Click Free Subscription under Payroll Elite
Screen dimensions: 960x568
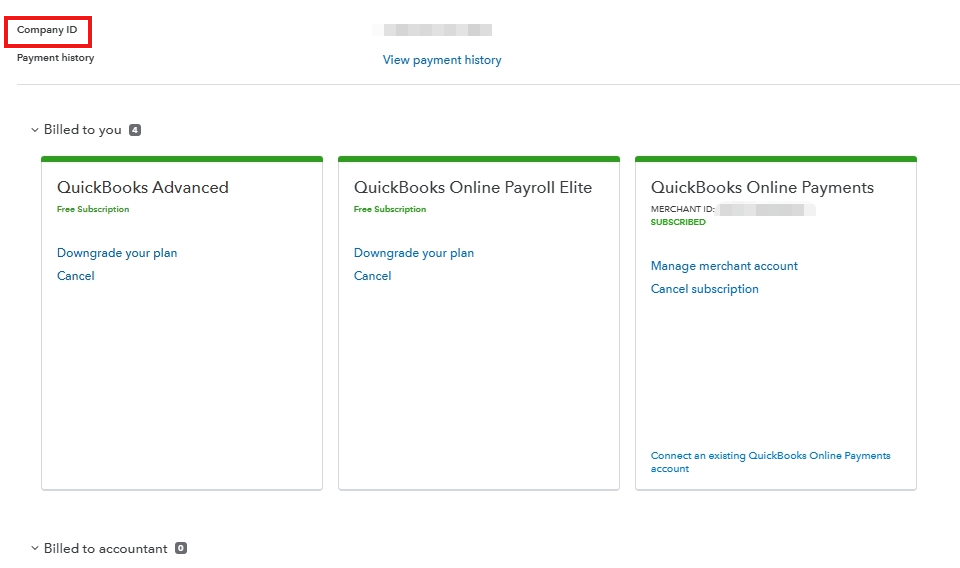(390, 209)
